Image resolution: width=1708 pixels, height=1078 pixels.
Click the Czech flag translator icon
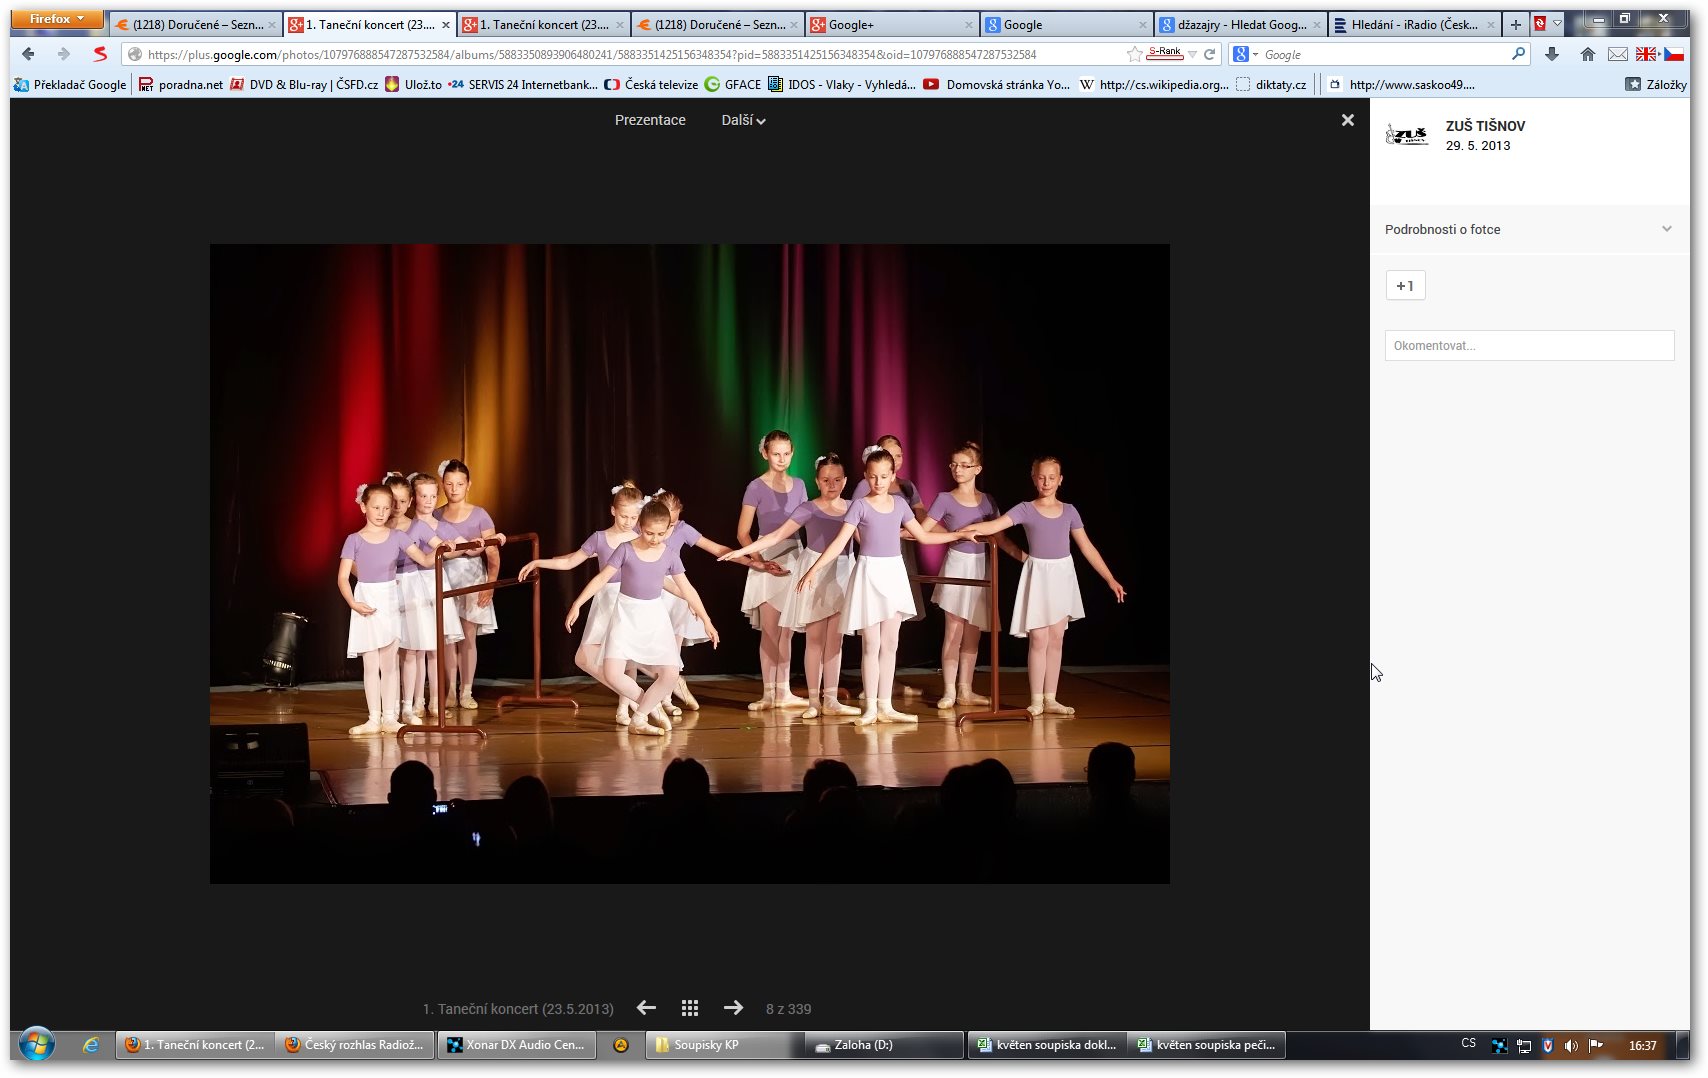coord(1674,54)
